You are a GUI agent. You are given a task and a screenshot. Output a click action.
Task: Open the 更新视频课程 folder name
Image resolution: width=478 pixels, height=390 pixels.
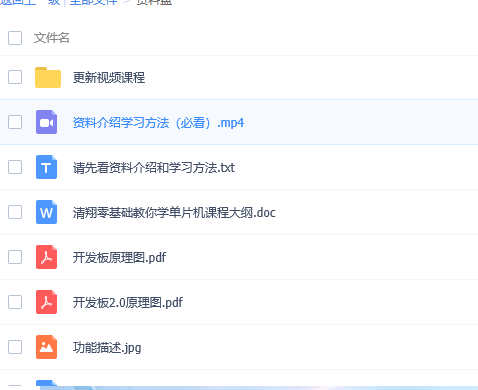(109, 78)
